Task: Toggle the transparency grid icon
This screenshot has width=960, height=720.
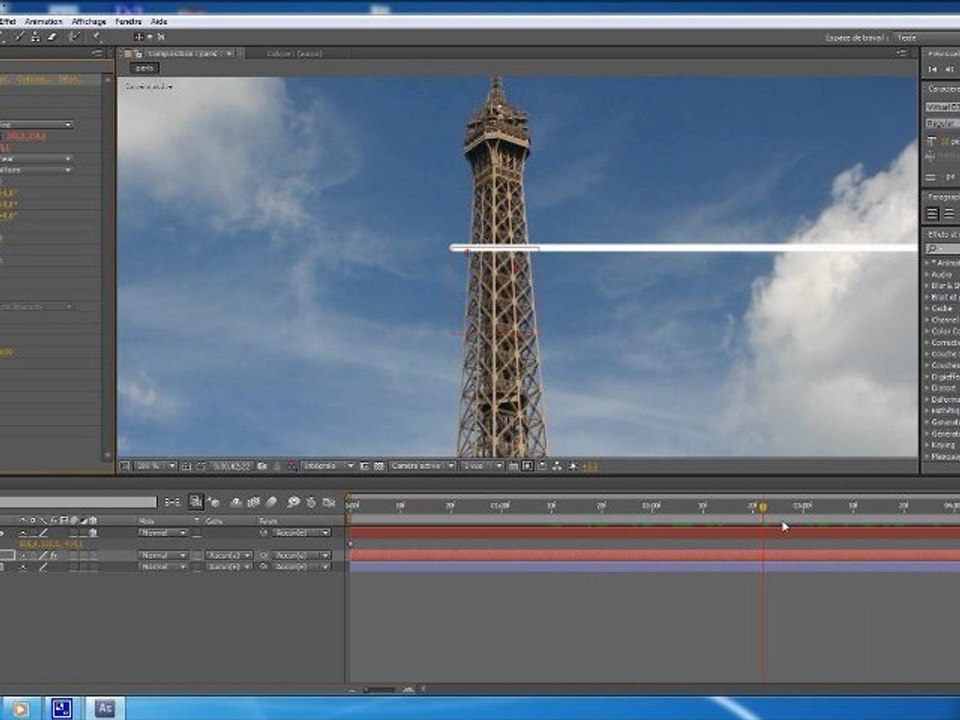Action: pos(379,466)
